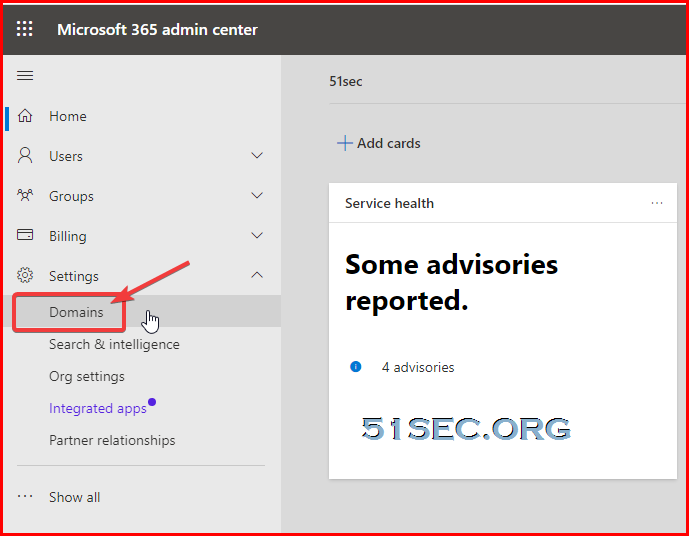Click the Groups people icon
This screenshot has height=536, width=689.
pos(25,195)
